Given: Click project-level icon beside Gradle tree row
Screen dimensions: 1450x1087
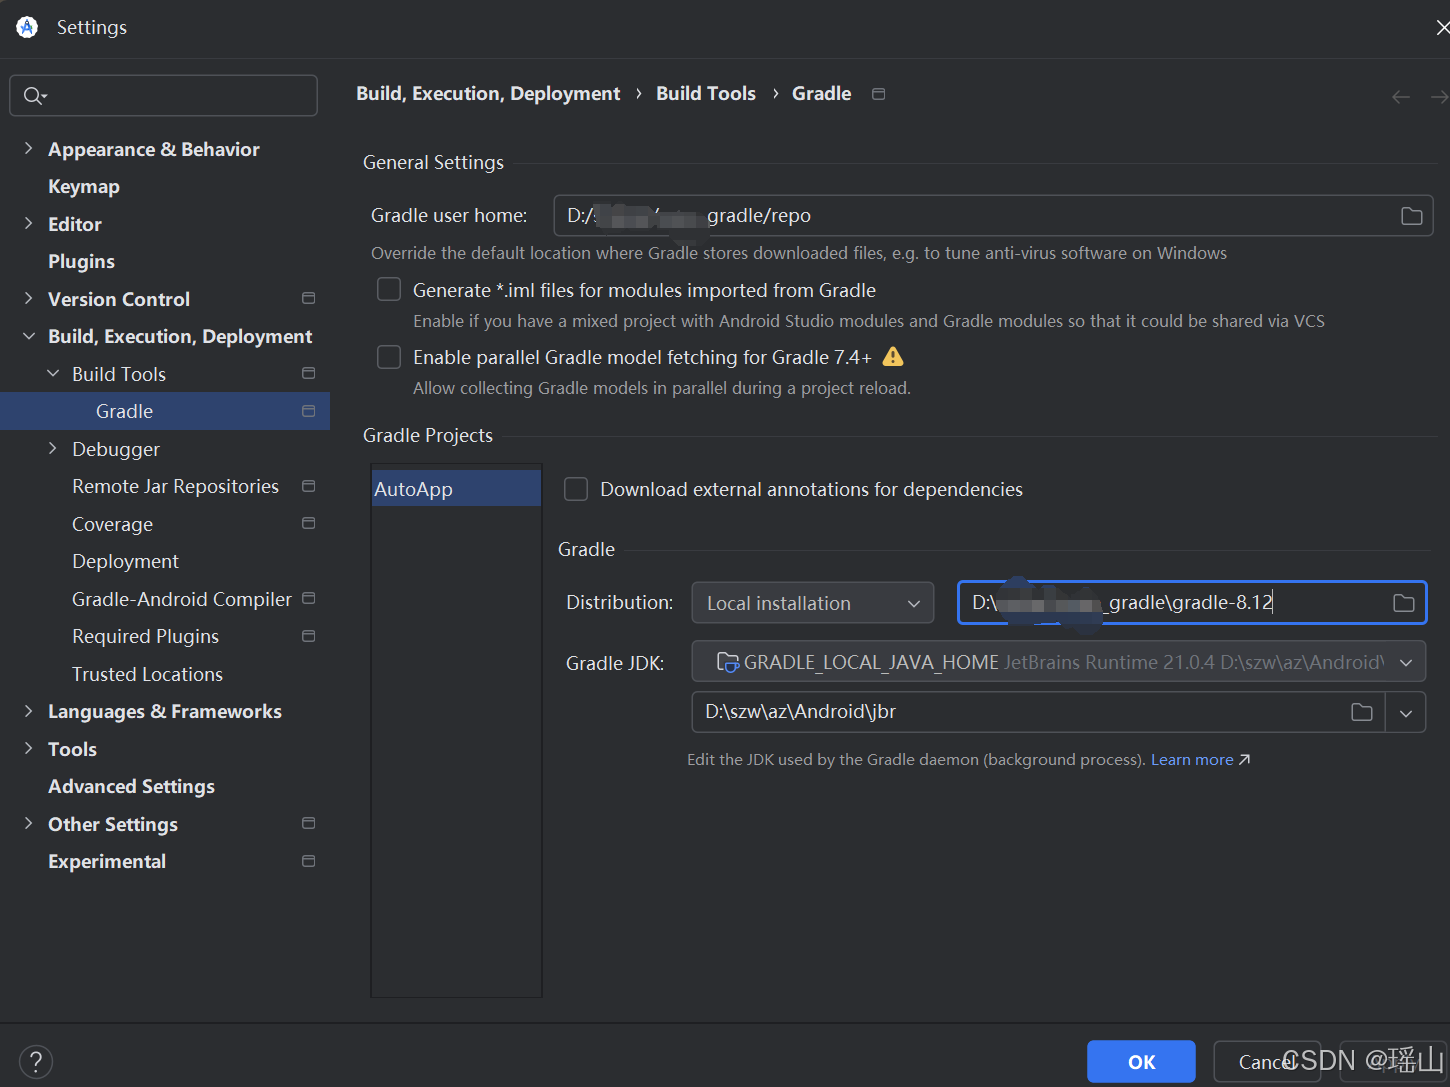Looking at the screenshot, I should click(x=308, y=411).
